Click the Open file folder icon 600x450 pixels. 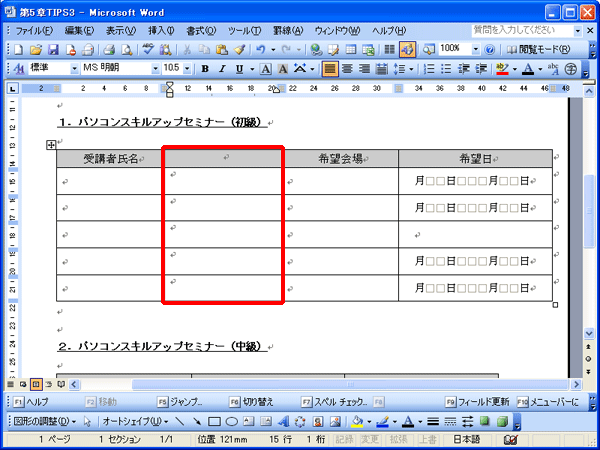tap(36, 49)
